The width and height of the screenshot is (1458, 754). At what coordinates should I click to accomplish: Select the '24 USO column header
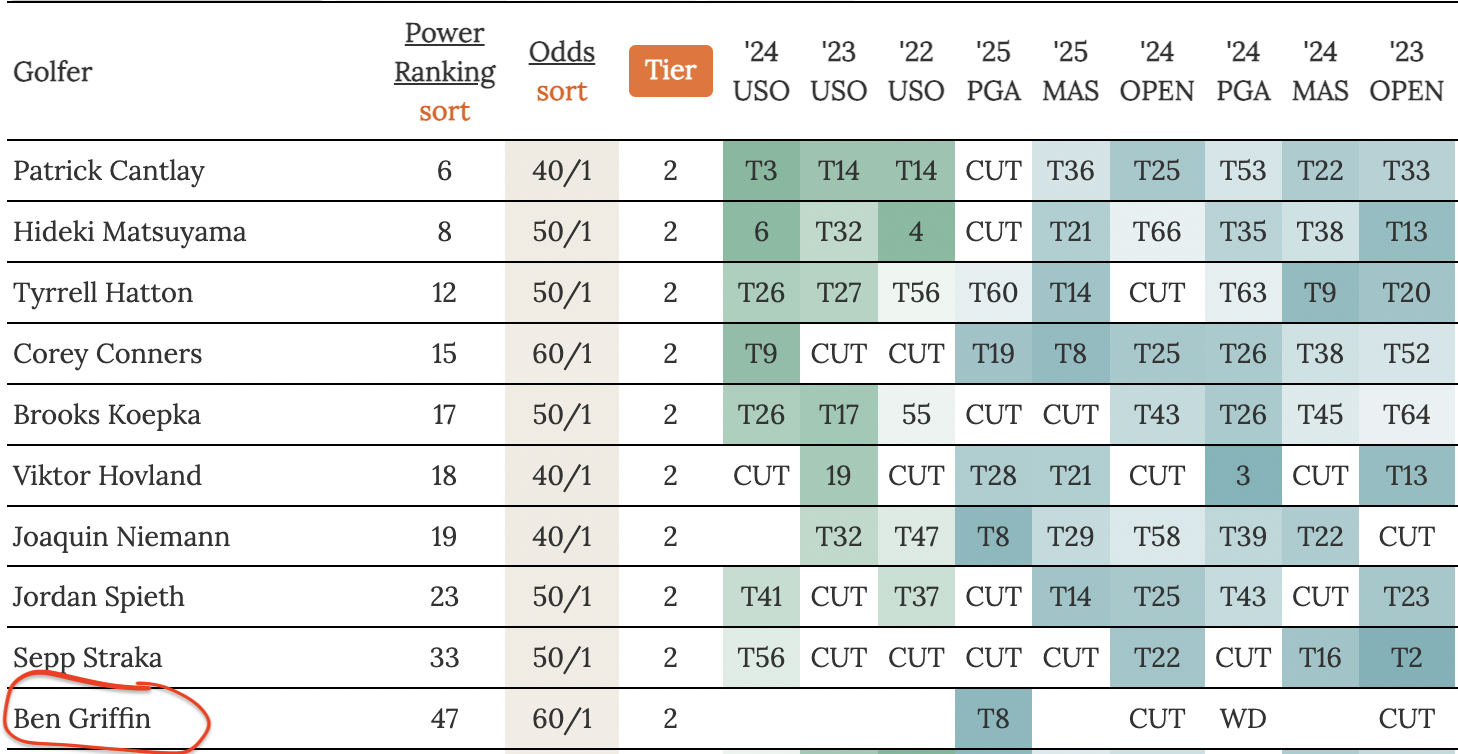[761, 70]
